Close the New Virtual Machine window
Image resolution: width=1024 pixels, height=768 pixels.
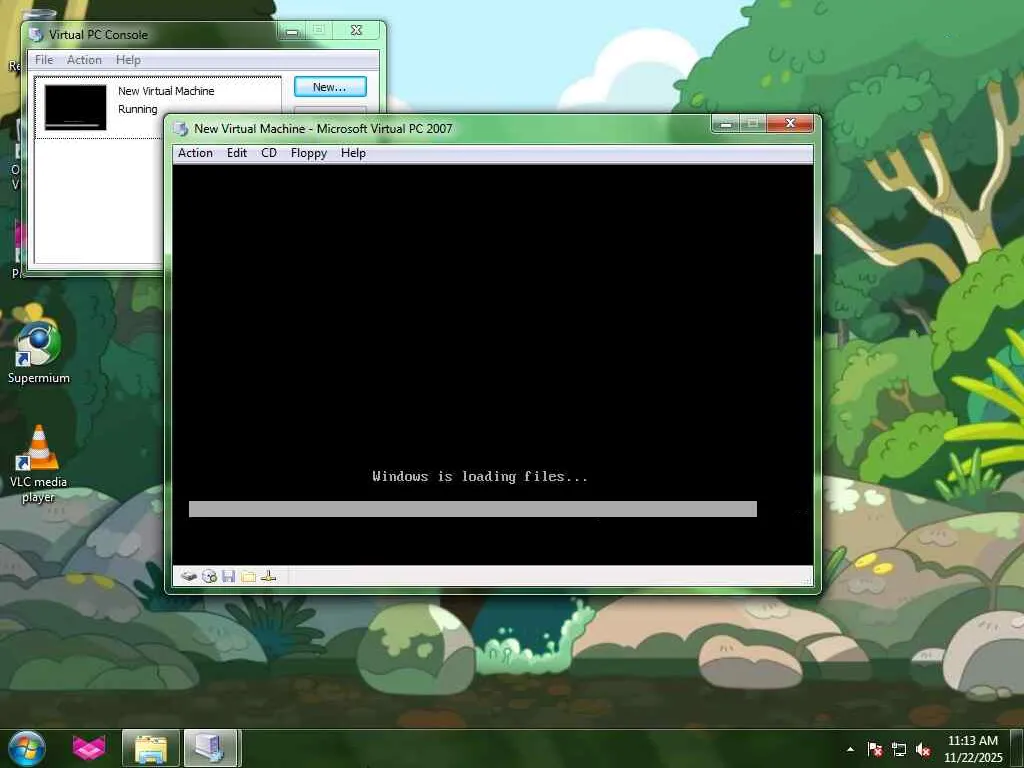790,123
